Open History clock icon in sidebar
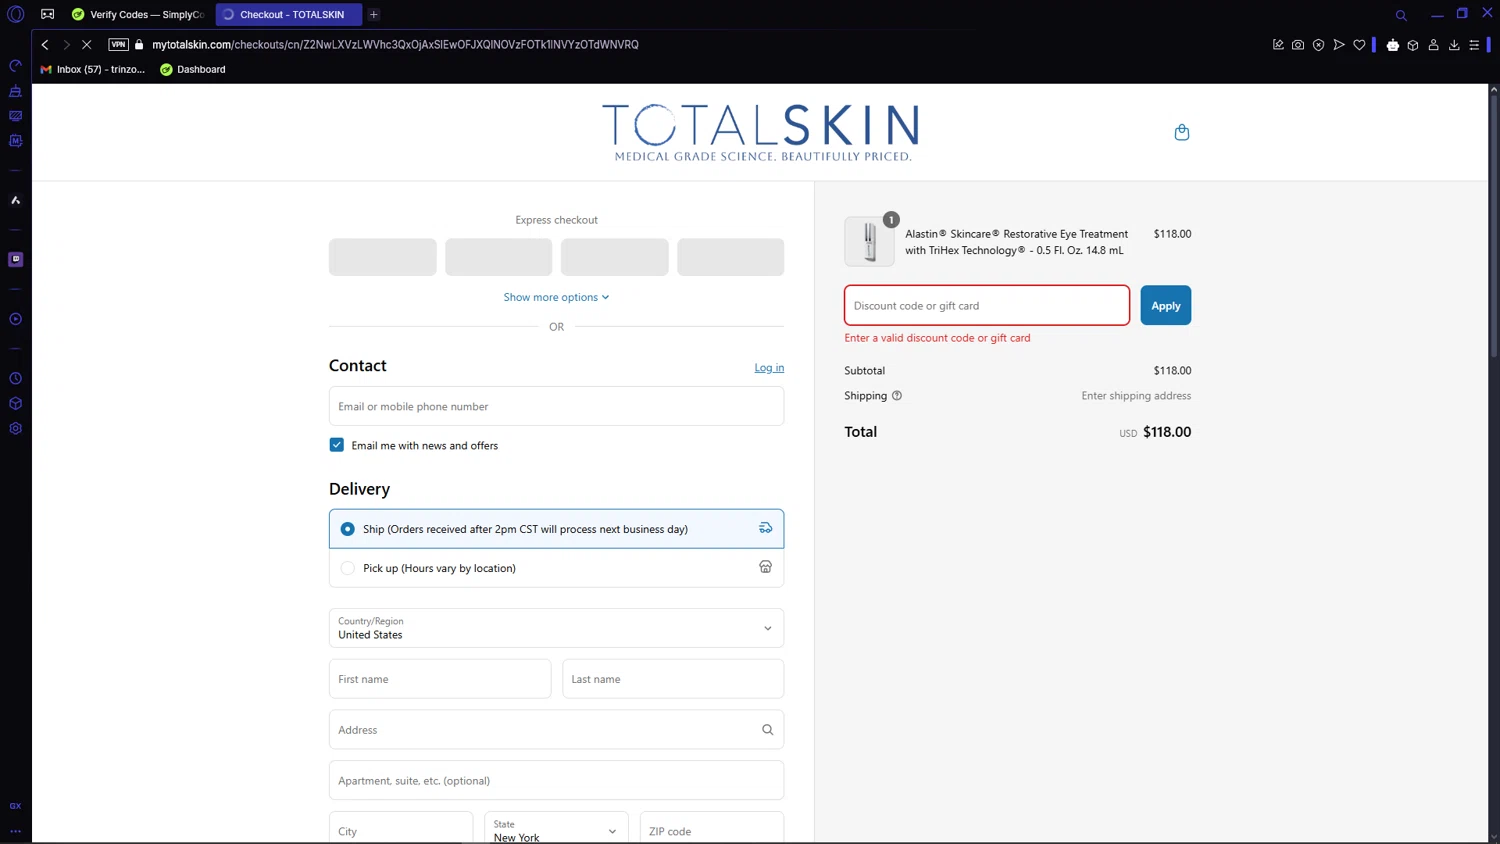This screenshot has width=1500, height=844. [16, 378]
